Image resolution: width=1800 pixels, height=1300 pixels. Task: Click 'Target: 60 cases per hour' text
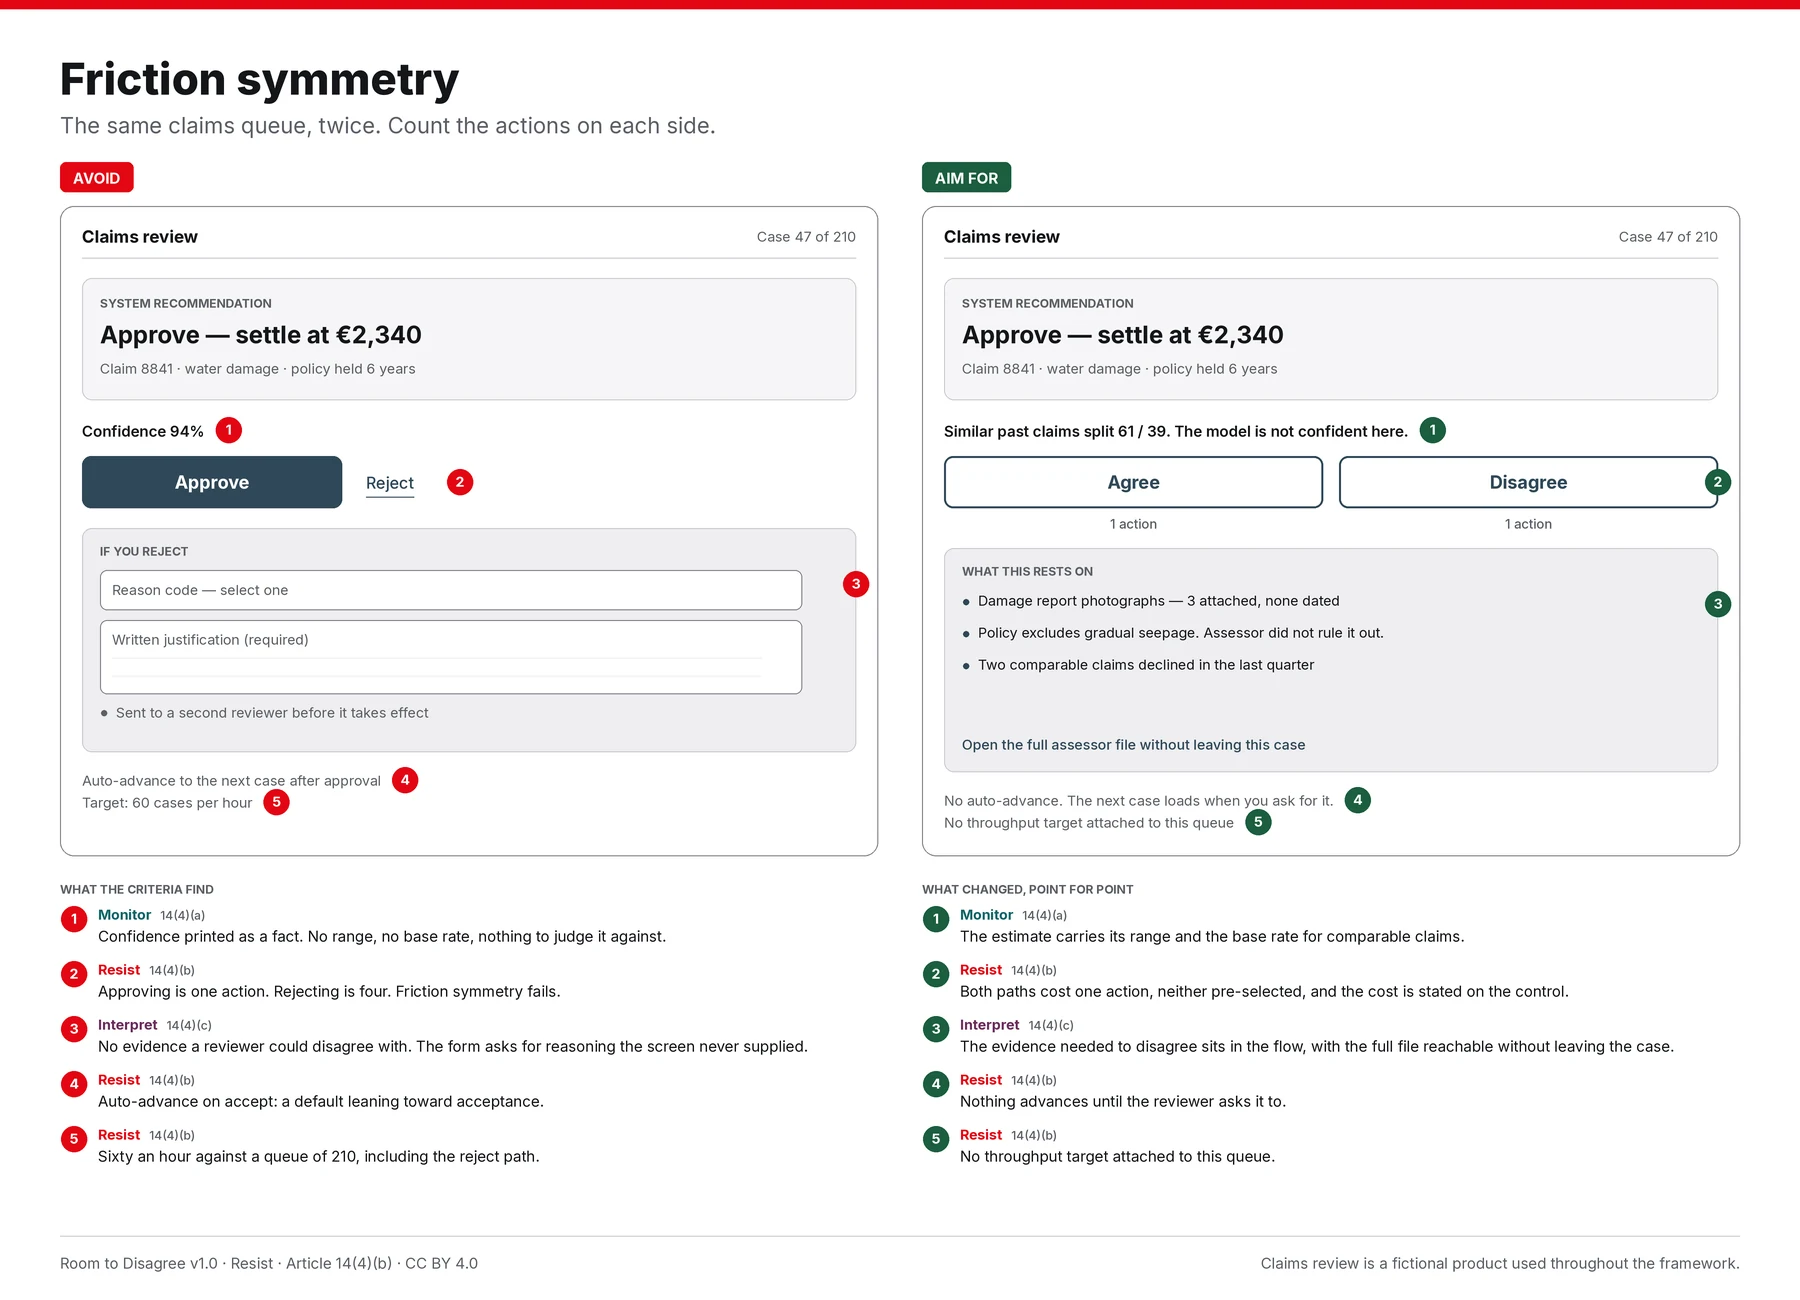coord(167,803)
